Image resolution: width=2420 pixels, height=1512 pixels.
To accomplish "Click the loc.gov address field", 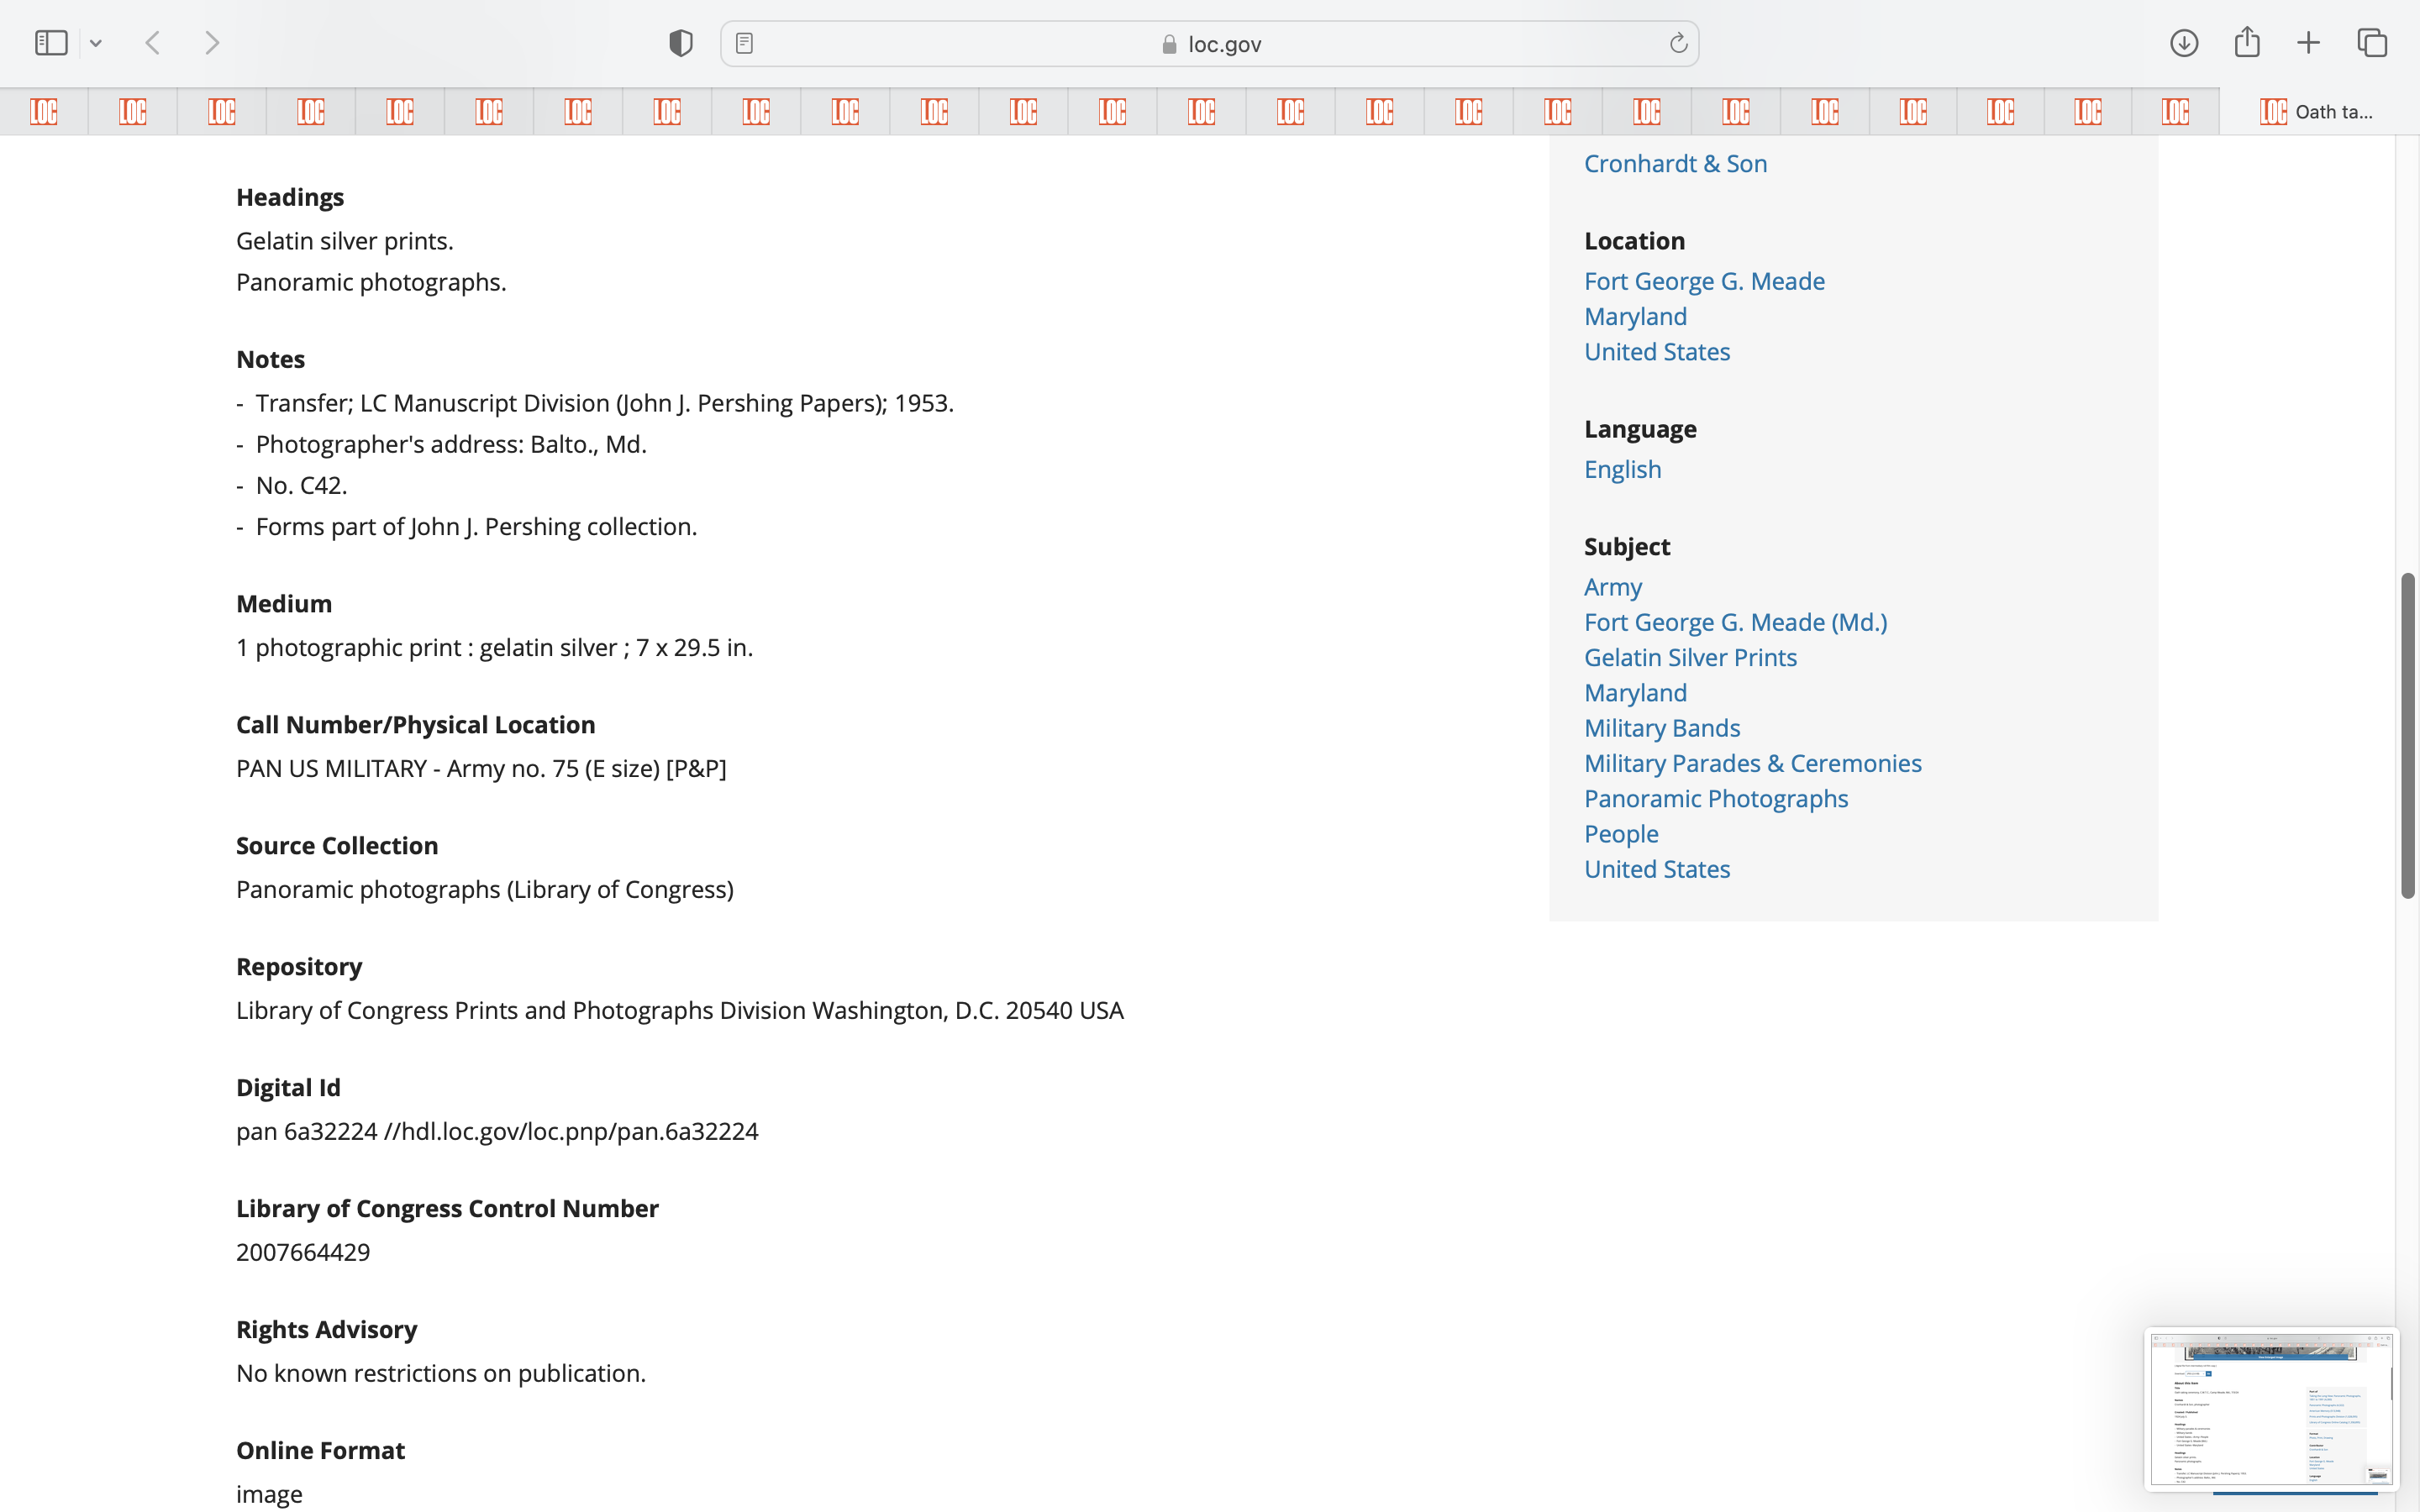I will pos(1210,44).
